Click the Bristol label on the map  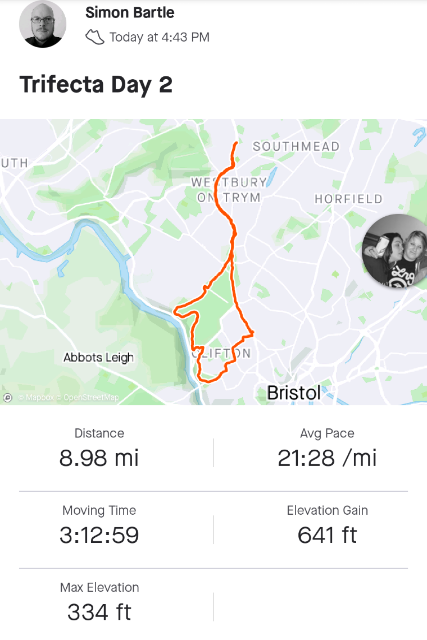[x=294, y=393]
